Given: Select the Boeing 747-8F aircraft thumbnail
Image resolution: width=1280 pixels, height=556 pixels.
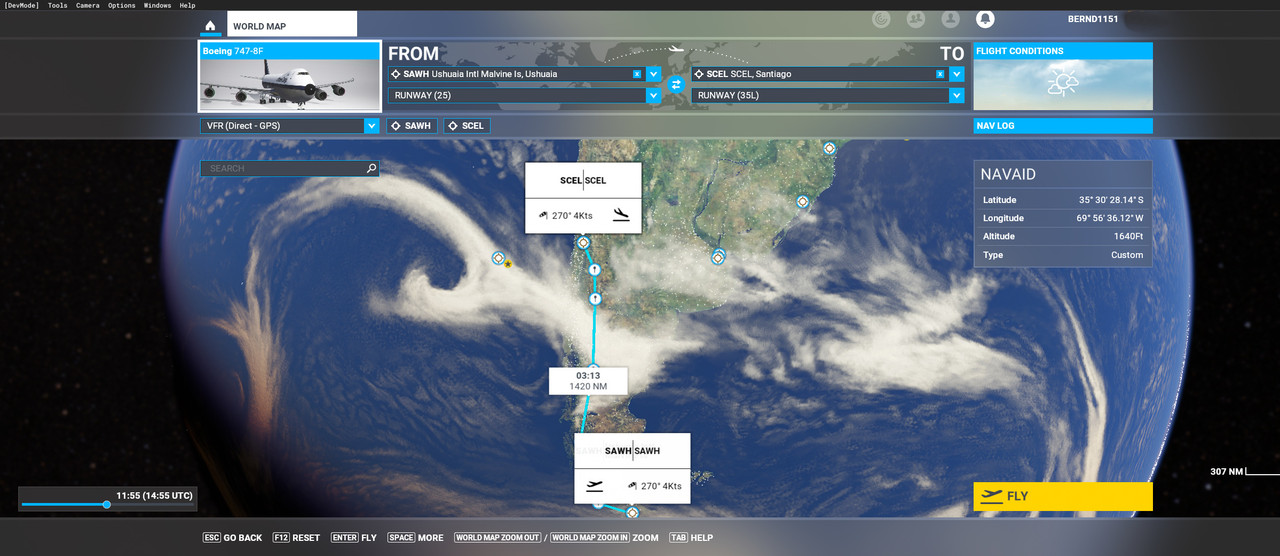Looking at the screenshot, I should [x=290, y=76].
